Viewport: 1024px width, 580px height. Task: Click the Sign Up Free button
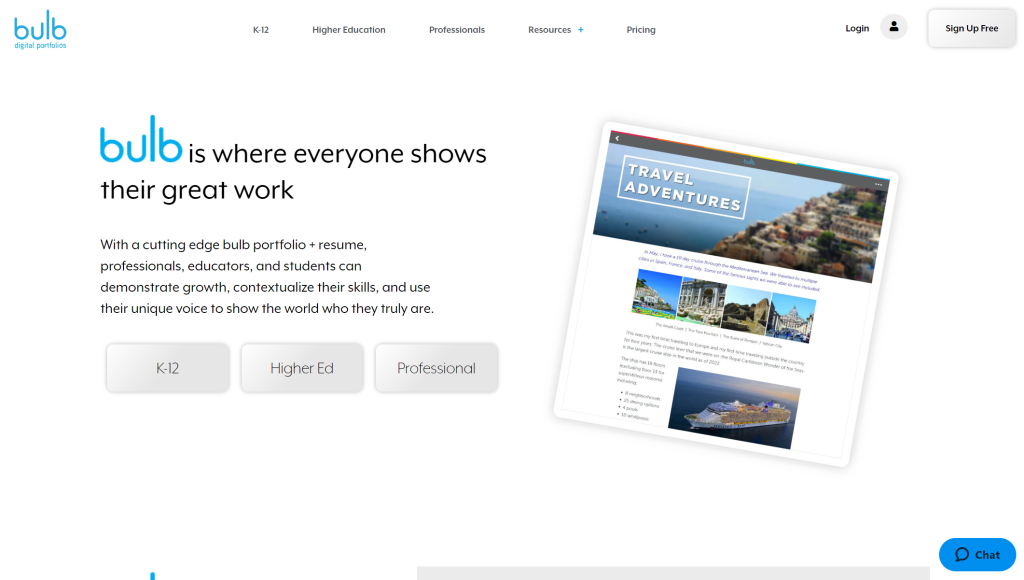coord(972,28)
